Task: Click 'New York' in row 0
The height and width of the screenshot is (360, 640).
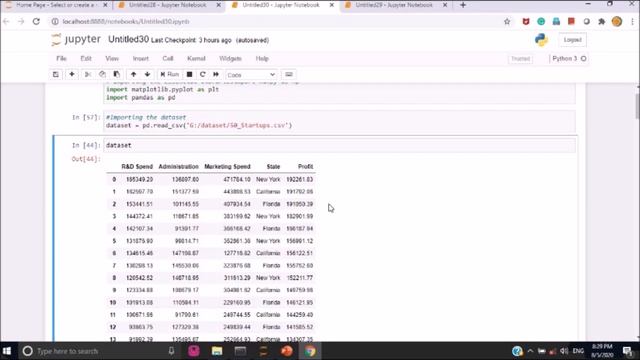Action: pos(268,180)
